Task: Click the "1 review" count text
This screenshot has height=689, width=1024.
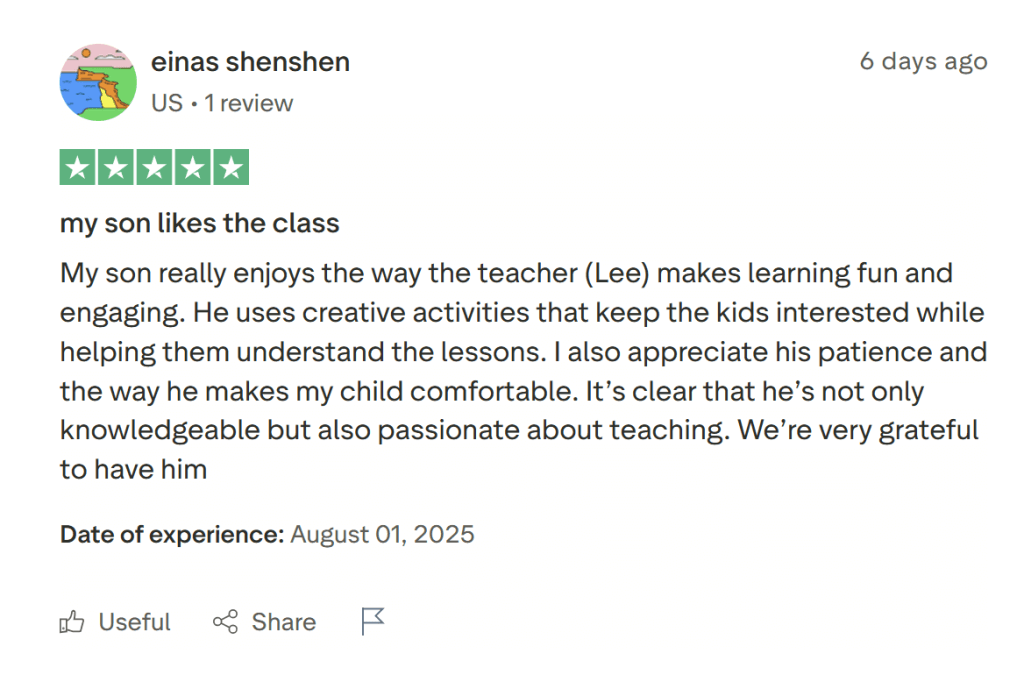Action: coord(249,103)
